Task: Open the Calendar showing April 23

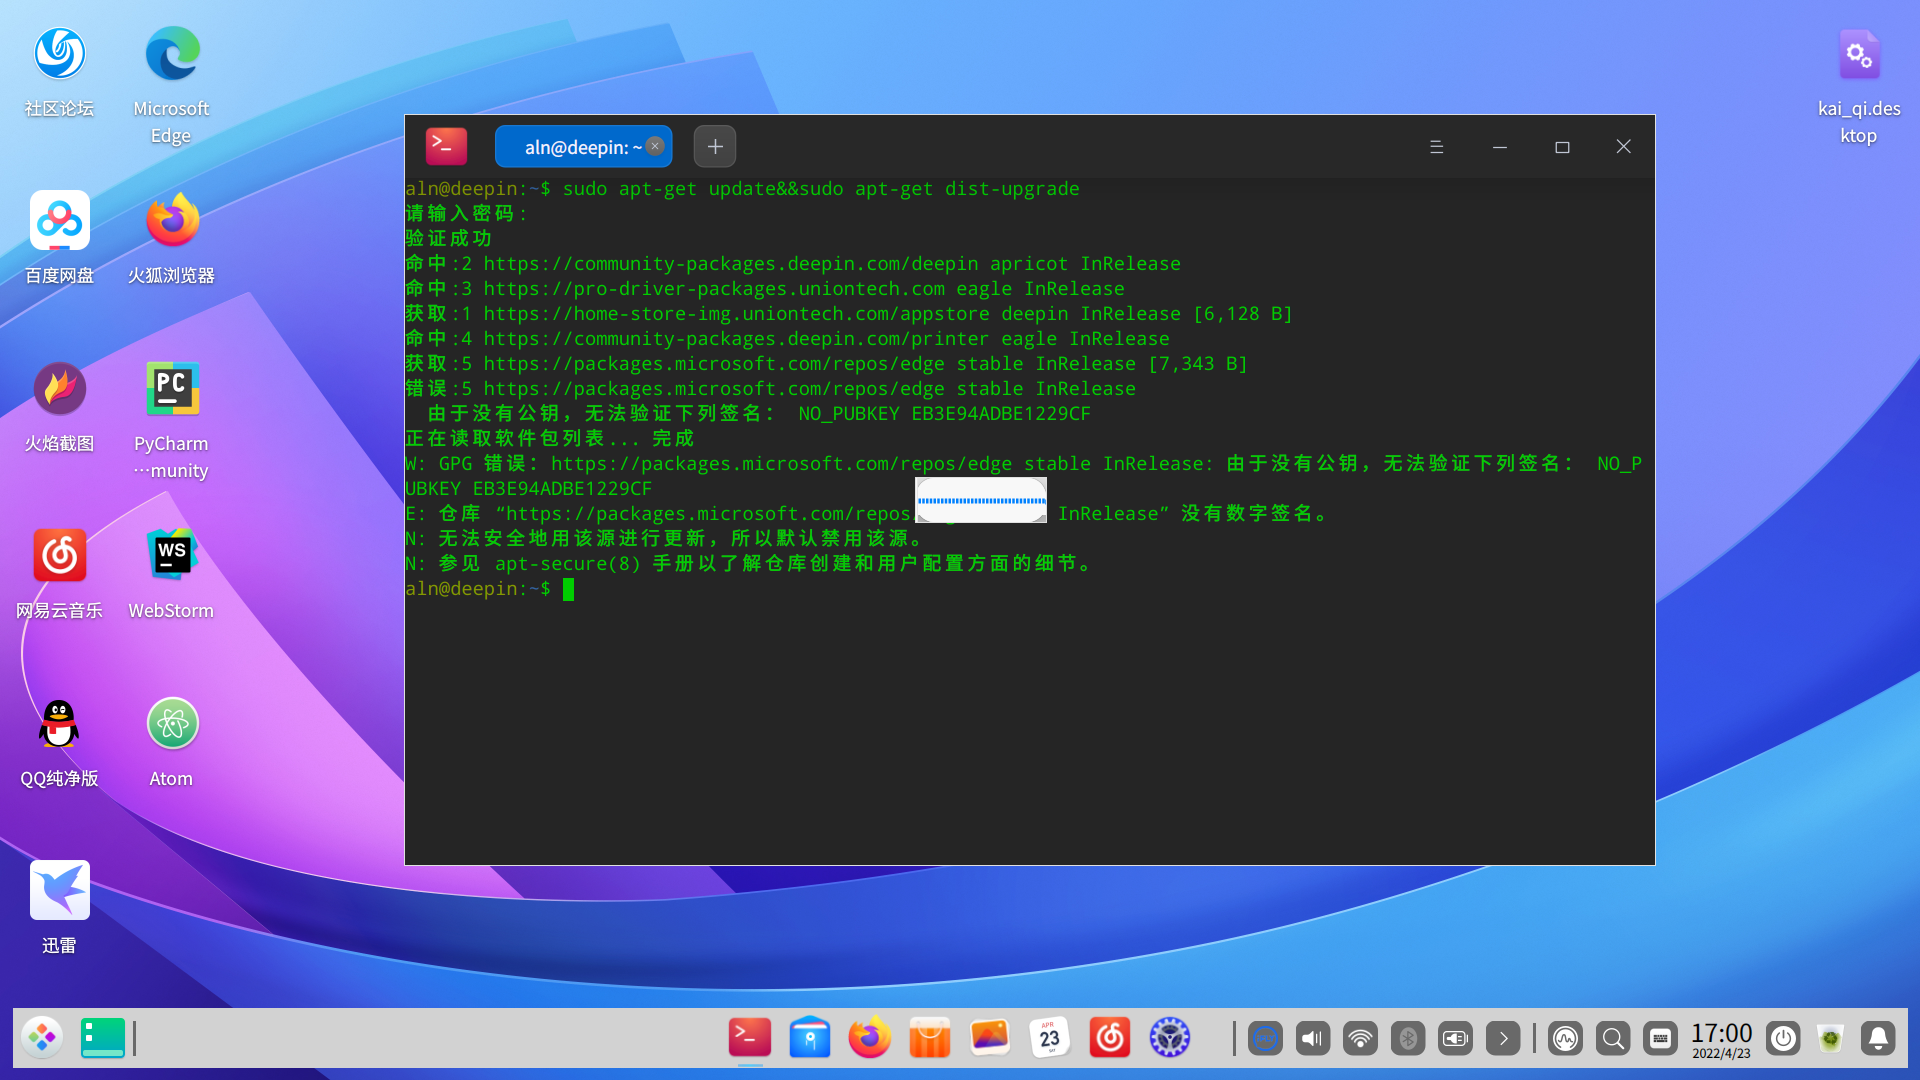Action: click(1050, 1038)
